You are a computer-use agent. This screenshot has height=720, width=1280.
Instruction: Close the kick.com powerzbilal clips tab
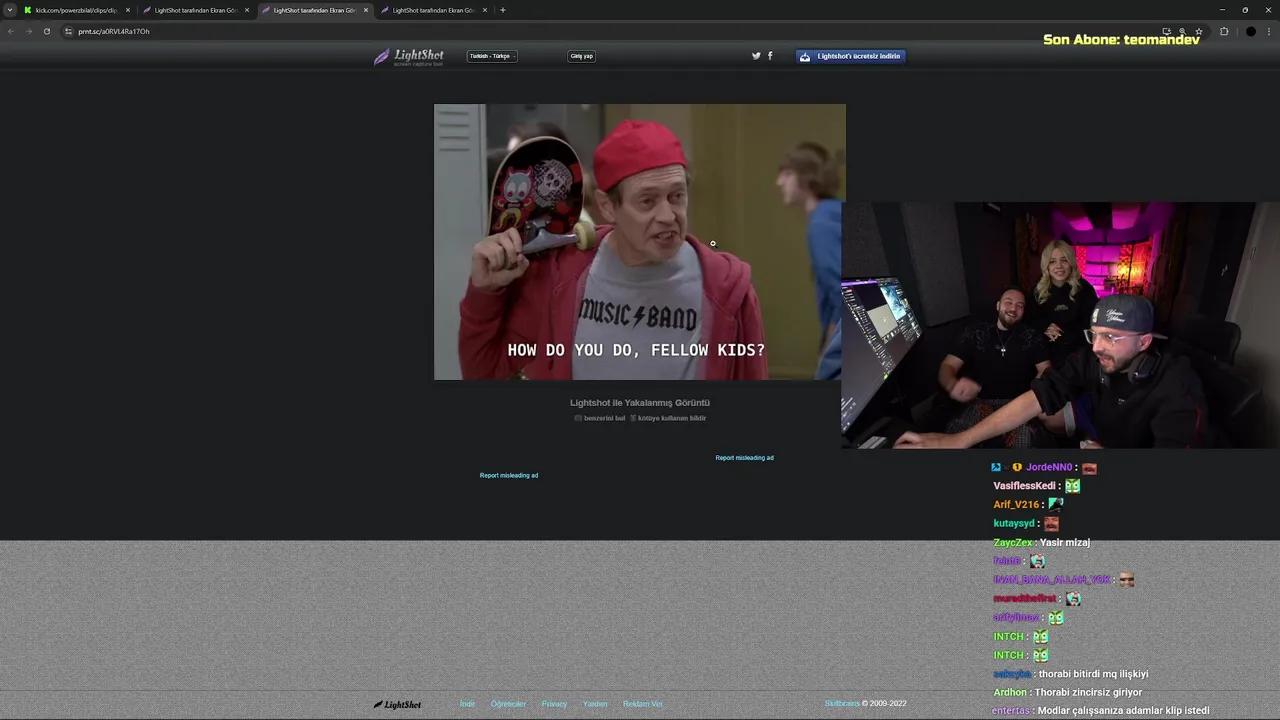tap(128, 10)
